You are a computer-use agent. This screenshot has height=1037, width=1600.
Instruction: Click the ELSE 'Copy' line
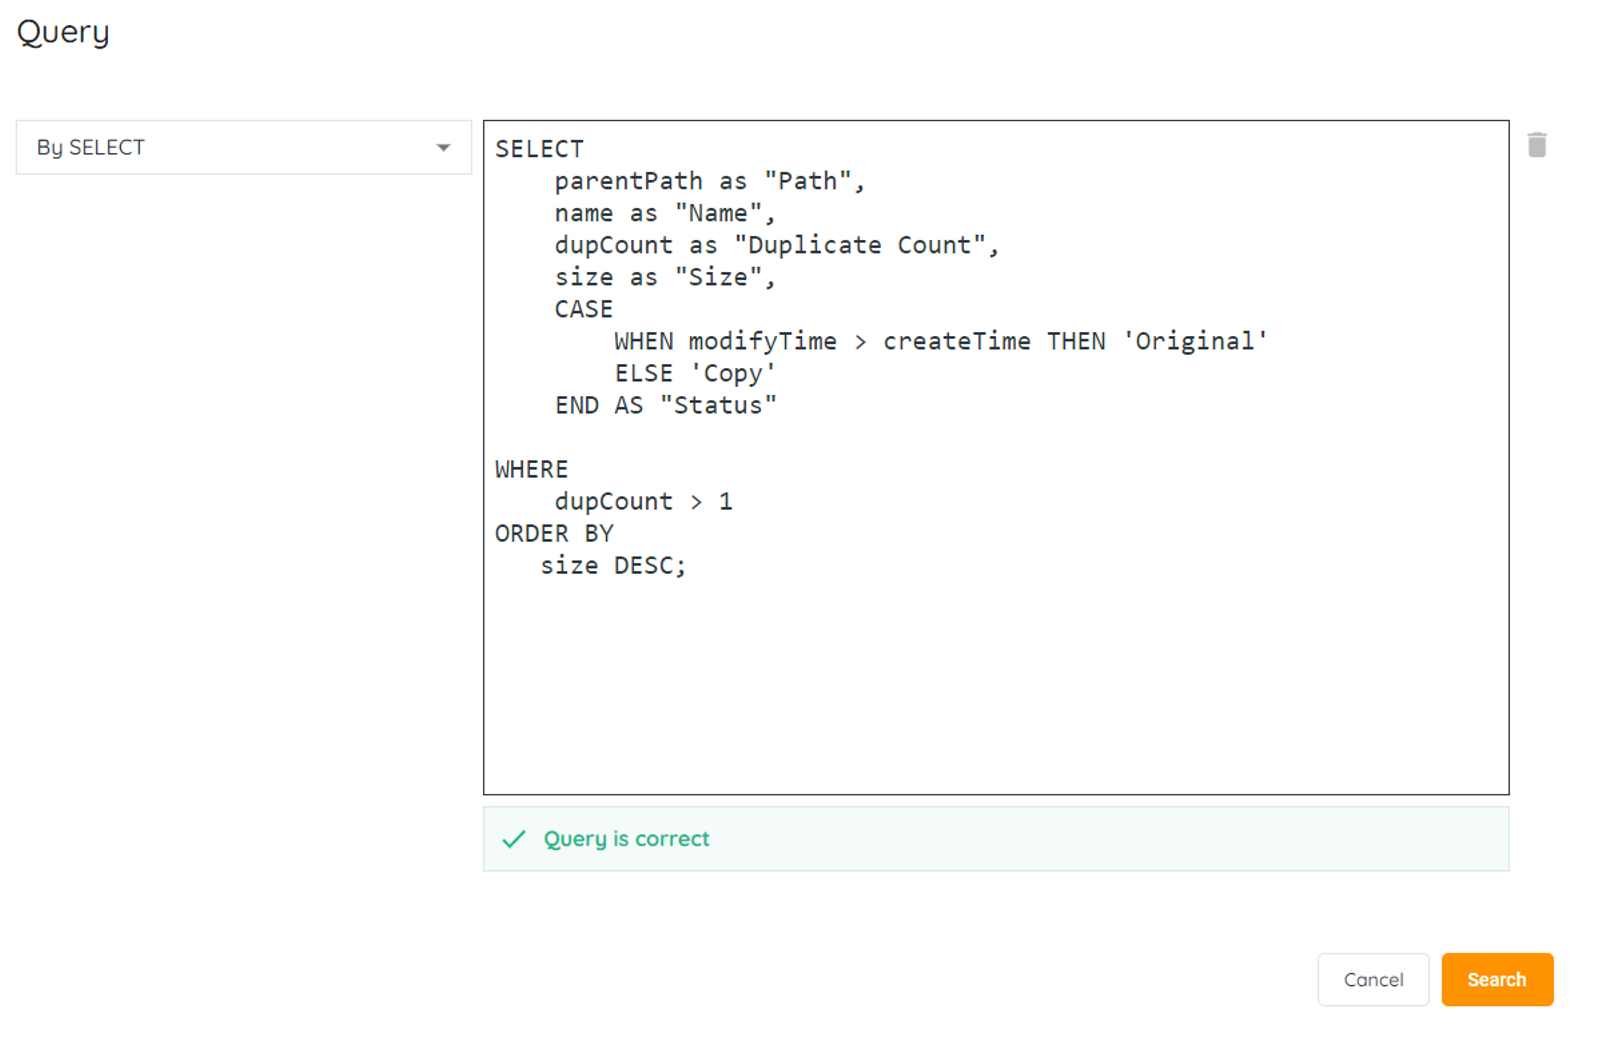click(x=694, y=373)
